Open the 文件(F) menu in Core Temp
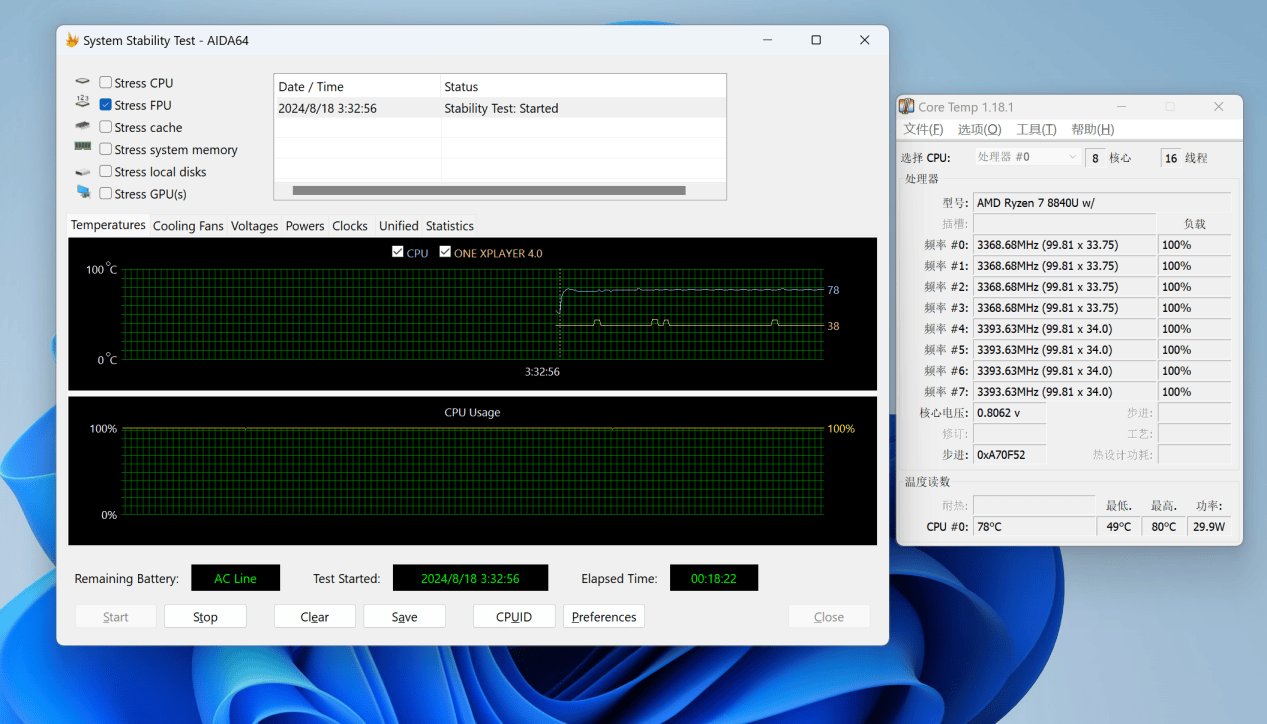Viewport: 1267px width, 724px height. (924, 129)
